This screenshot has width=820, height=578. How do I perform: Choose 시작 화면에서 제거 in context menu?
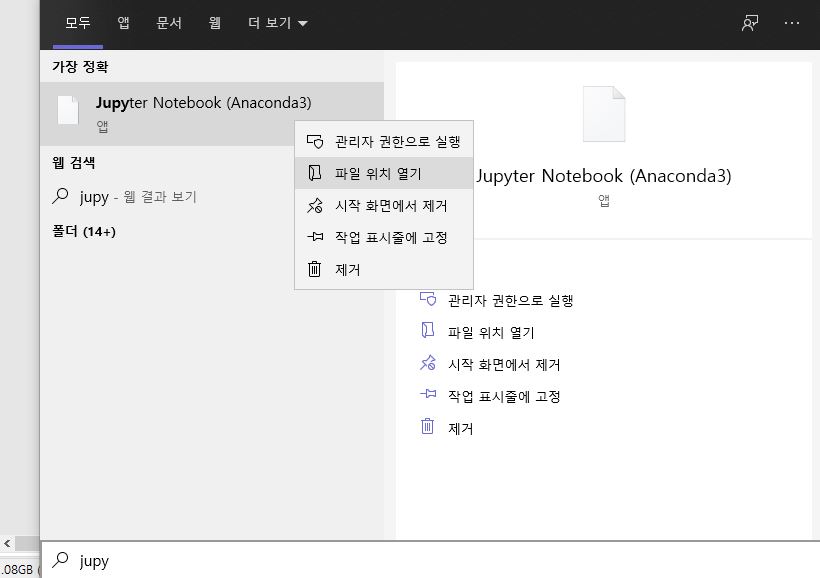click(384, 206)
